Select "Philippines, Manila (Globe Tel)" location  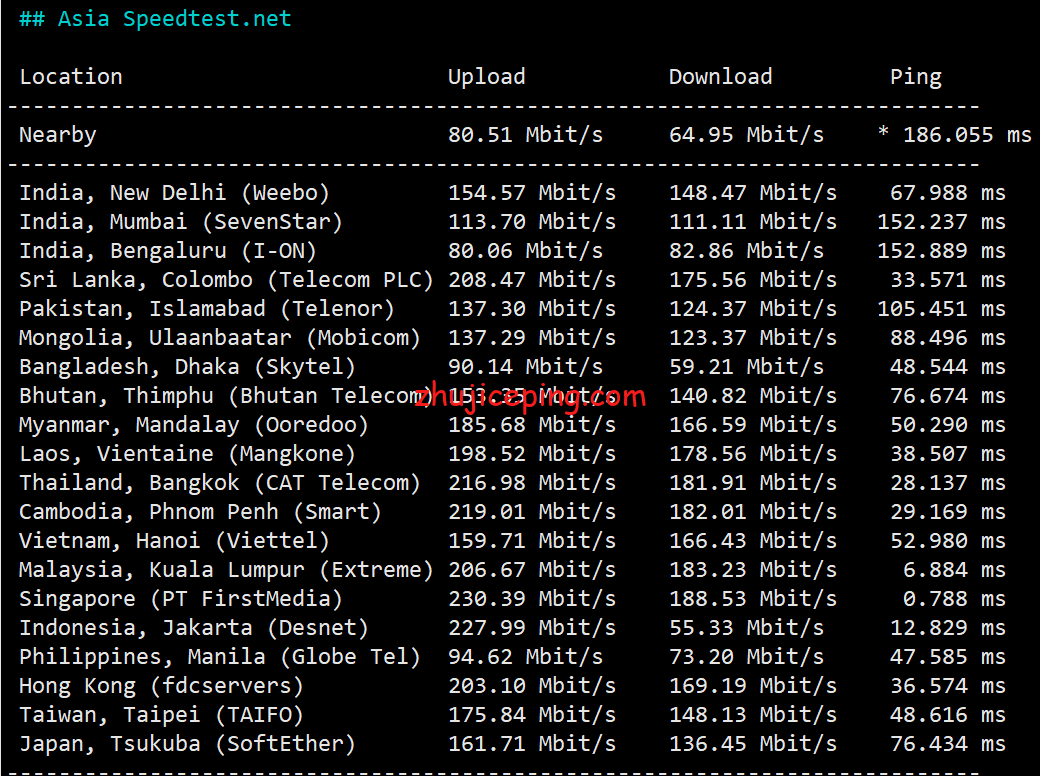tap(220, 657)
